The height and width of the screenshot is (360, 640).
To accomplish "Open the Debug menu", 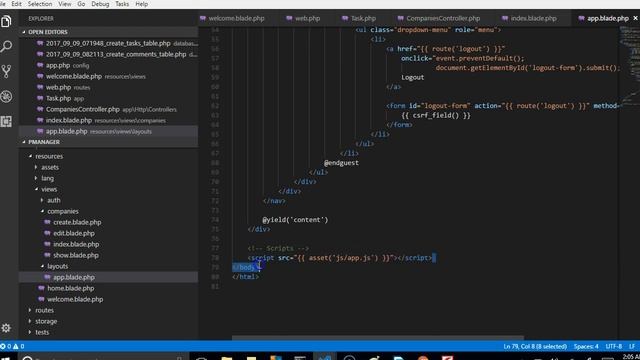I will [100, 4].
